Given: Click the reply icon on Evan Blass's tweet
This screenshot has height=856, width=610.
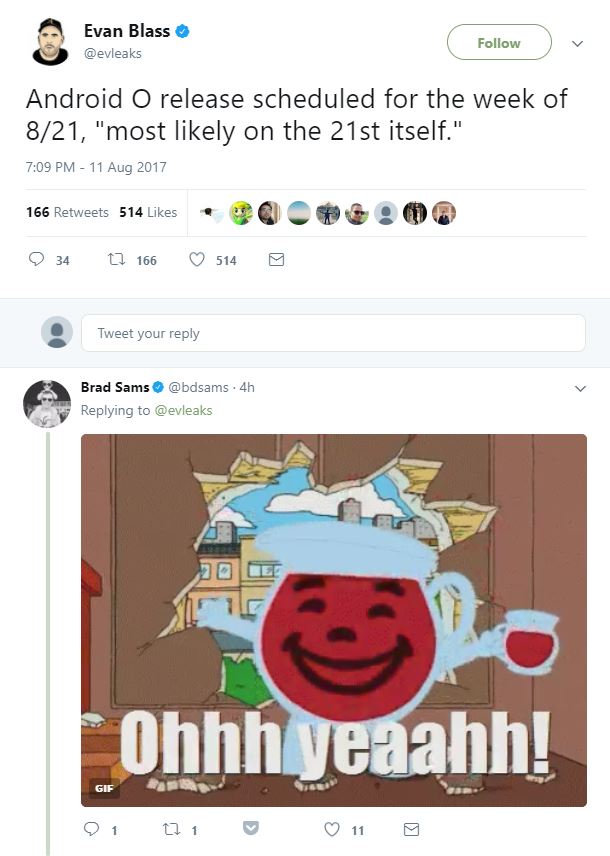Looking at the screenshot, I should click(x=36, y=260).
